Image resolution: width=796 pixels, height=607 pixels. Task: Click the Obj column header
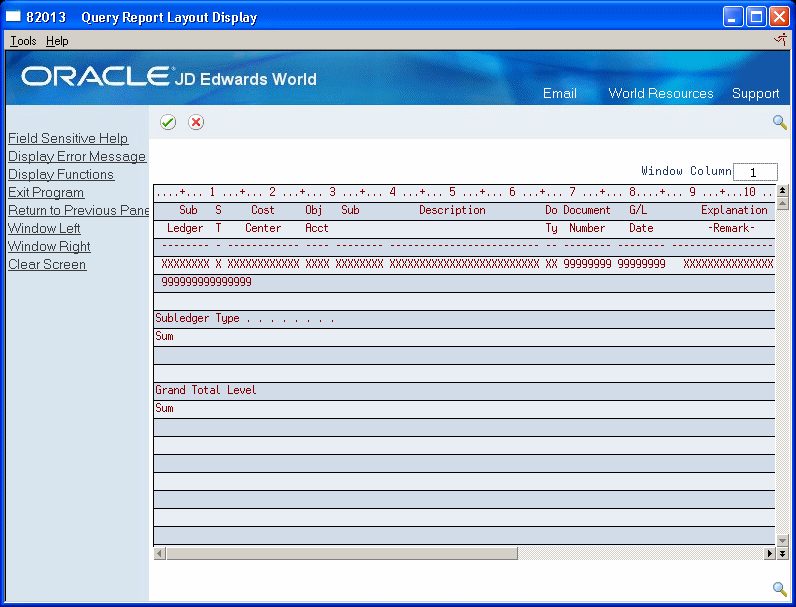pyautogui.click(x=314, y=210)
